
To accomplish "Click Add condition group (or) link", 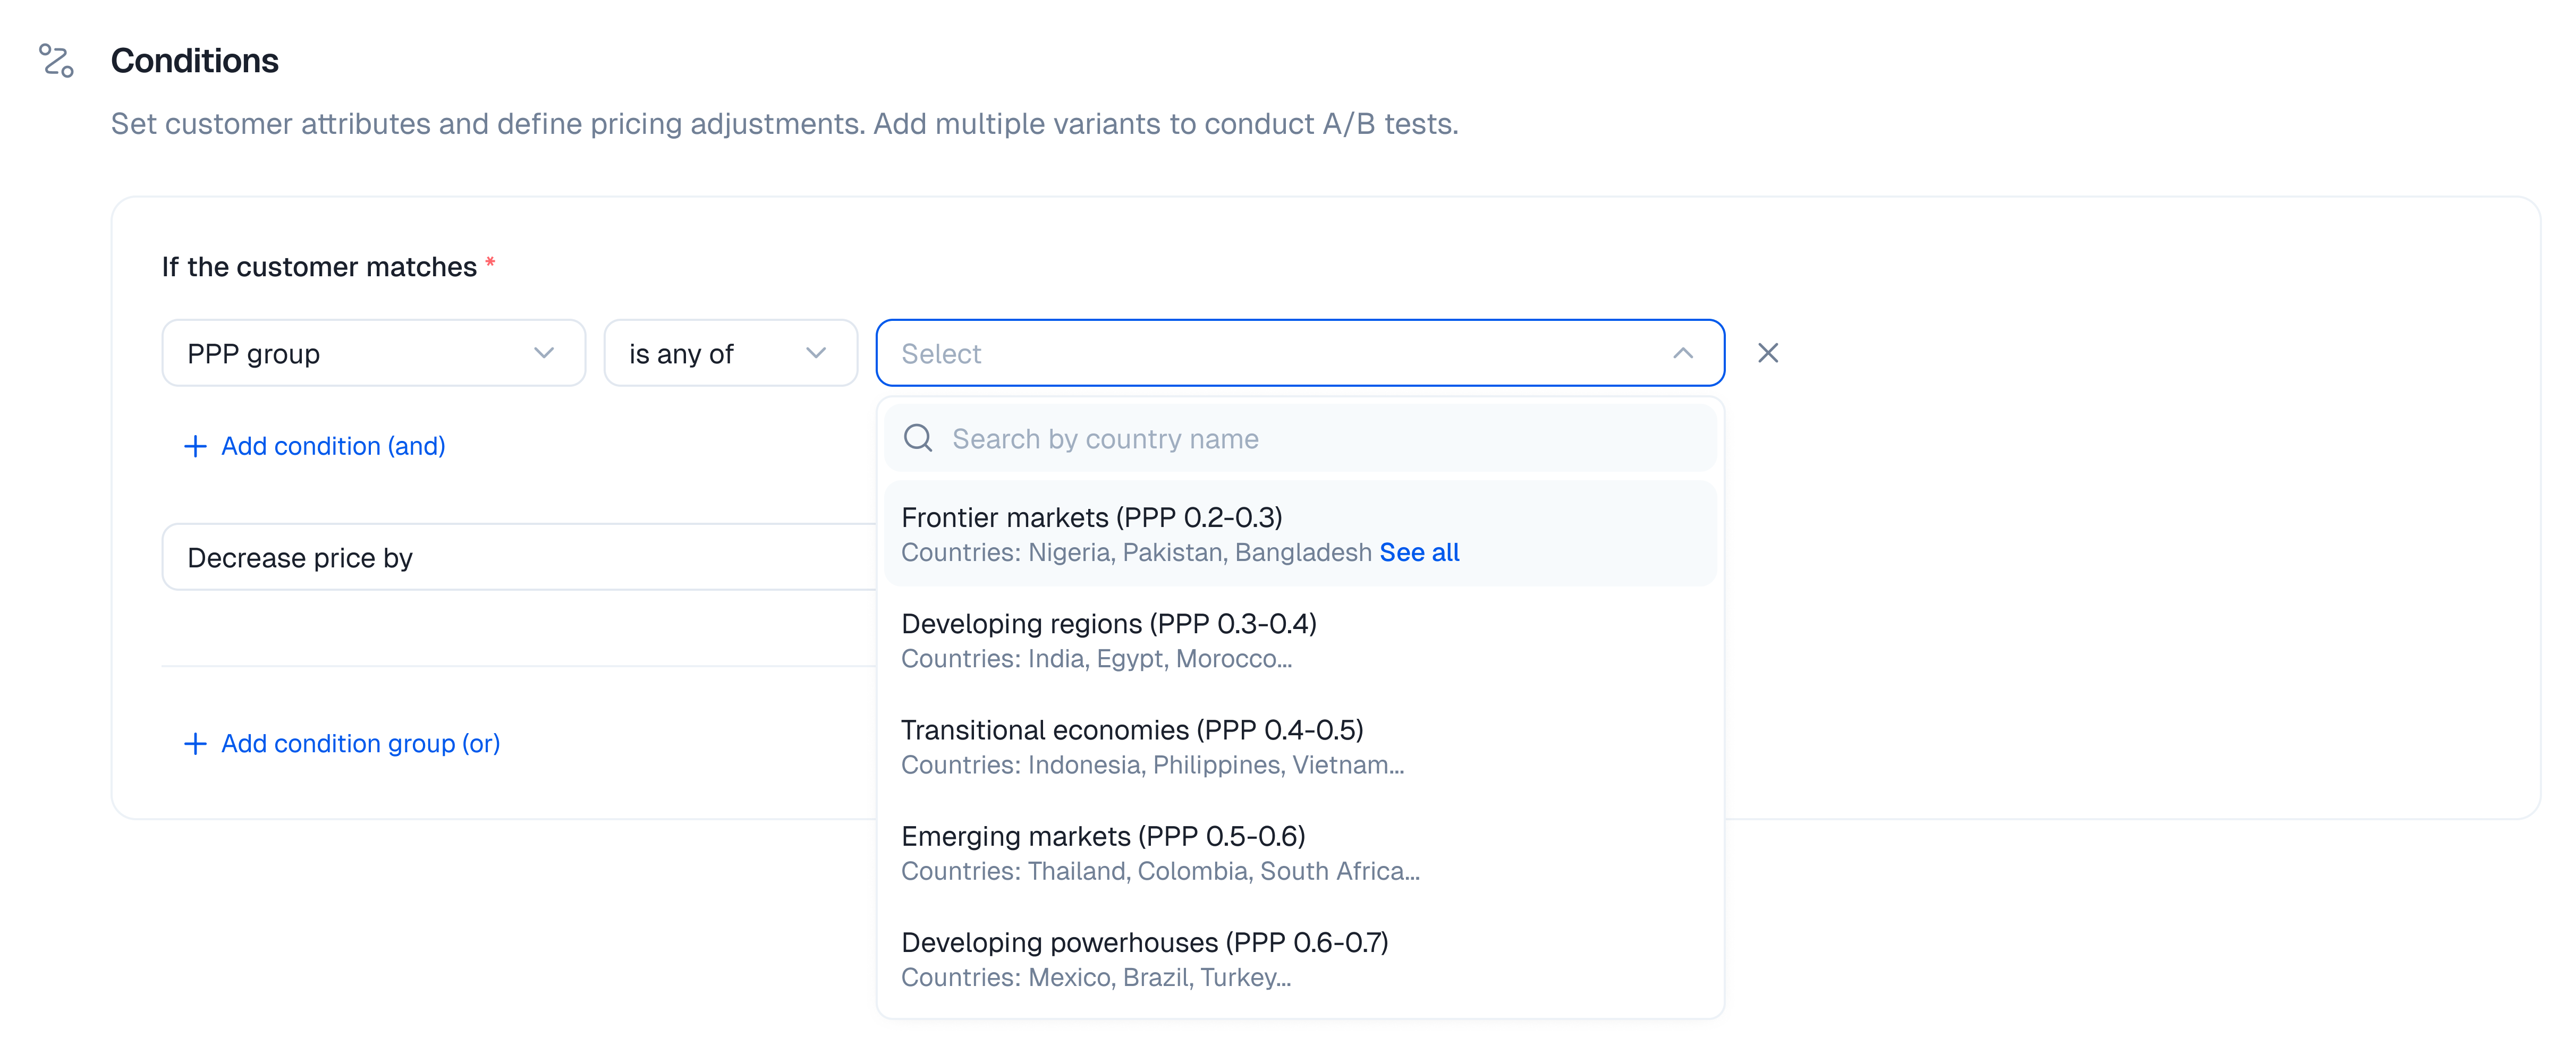I will click(360, 744).
